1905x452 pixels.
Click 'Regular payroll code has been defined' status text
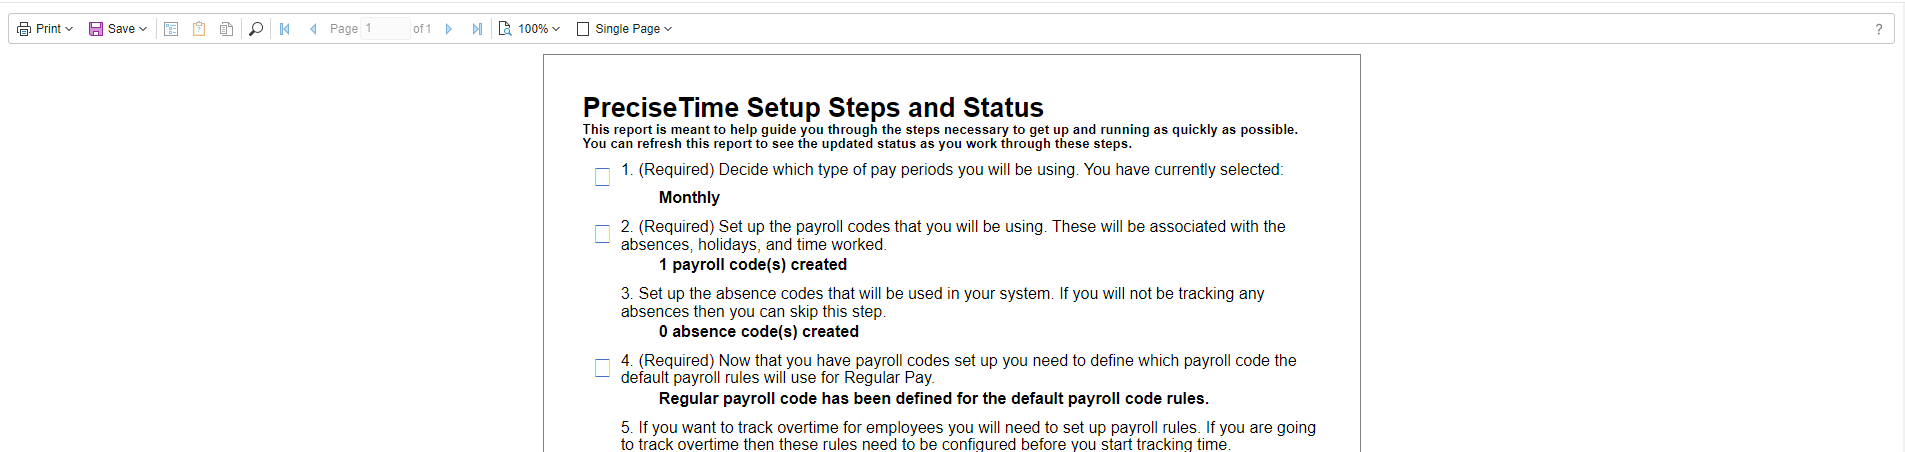[x=934, y=399]
